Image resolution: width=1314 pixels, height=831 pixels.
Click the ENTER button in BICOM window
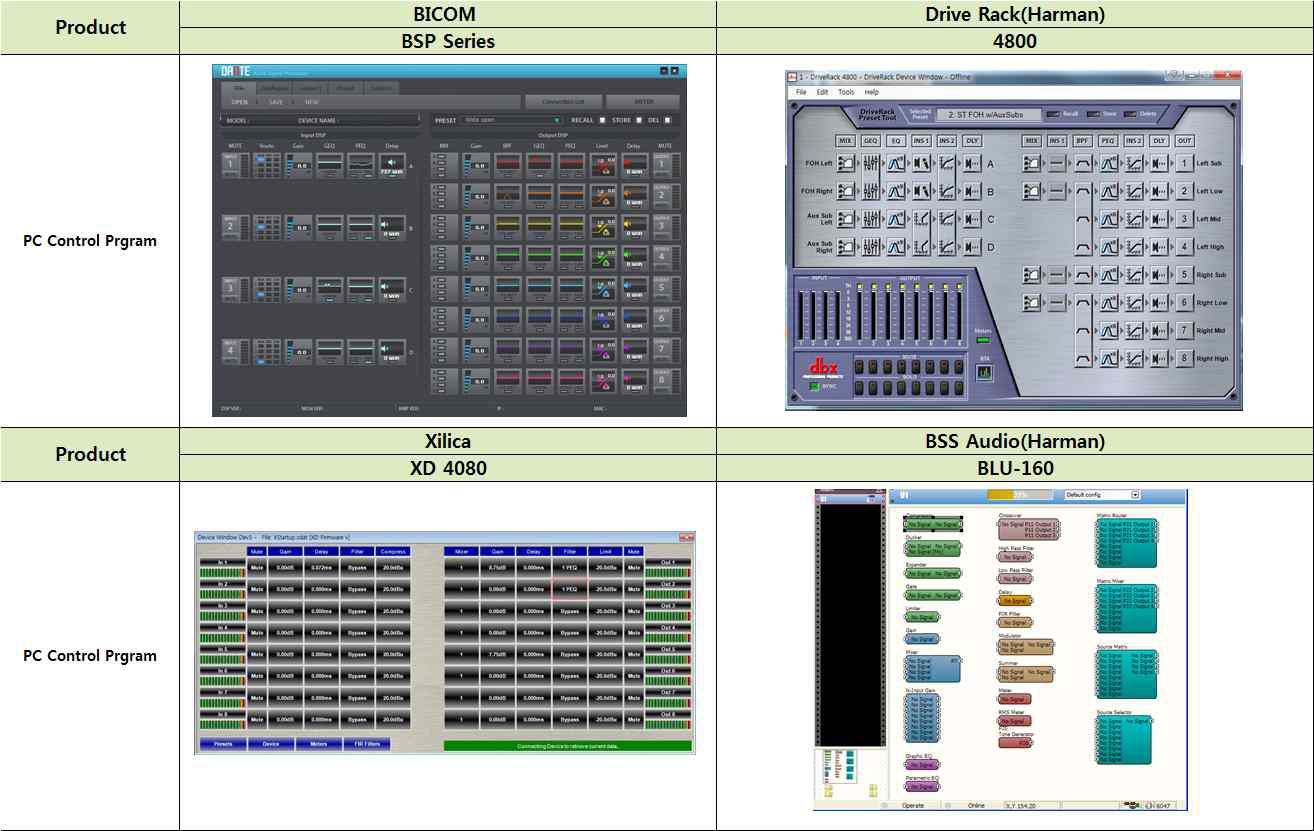tap(643, 102)
